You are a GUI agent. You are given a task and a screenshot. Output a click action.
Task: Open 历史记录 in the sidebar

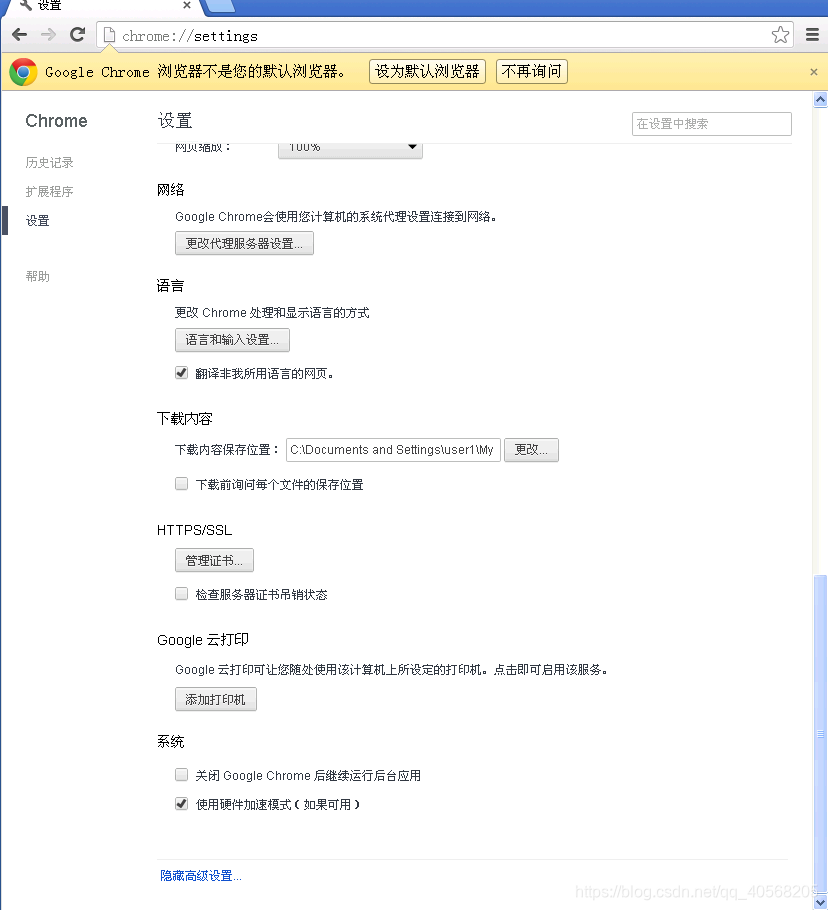pos(49,162)
